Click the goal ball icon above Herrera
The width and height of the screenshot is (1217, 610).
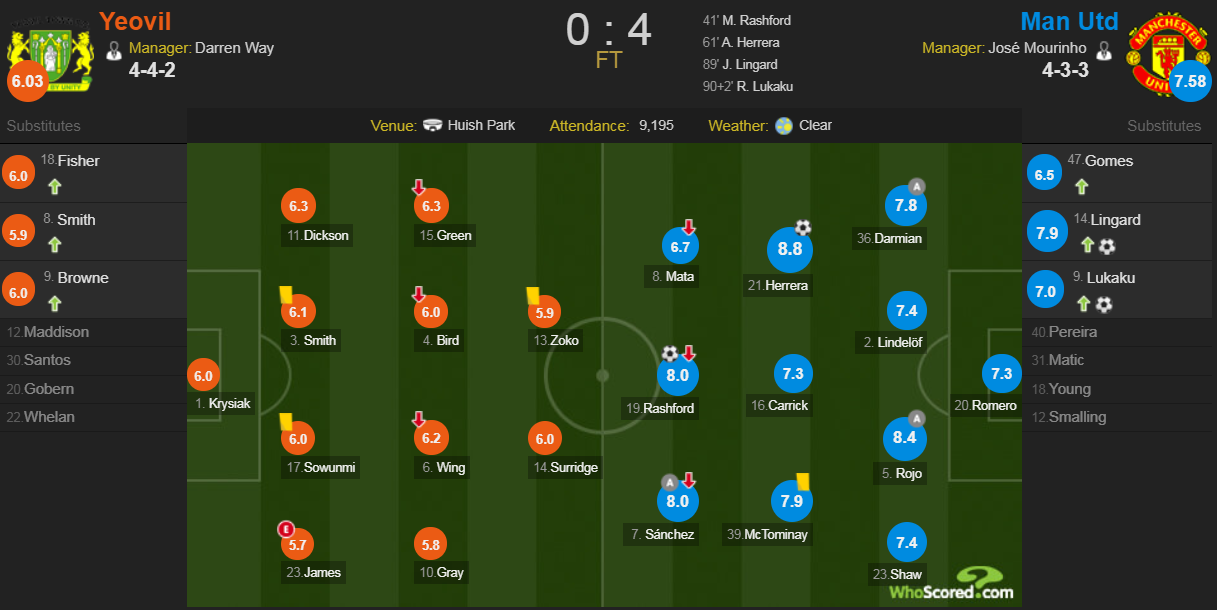(x=803, y=228)
